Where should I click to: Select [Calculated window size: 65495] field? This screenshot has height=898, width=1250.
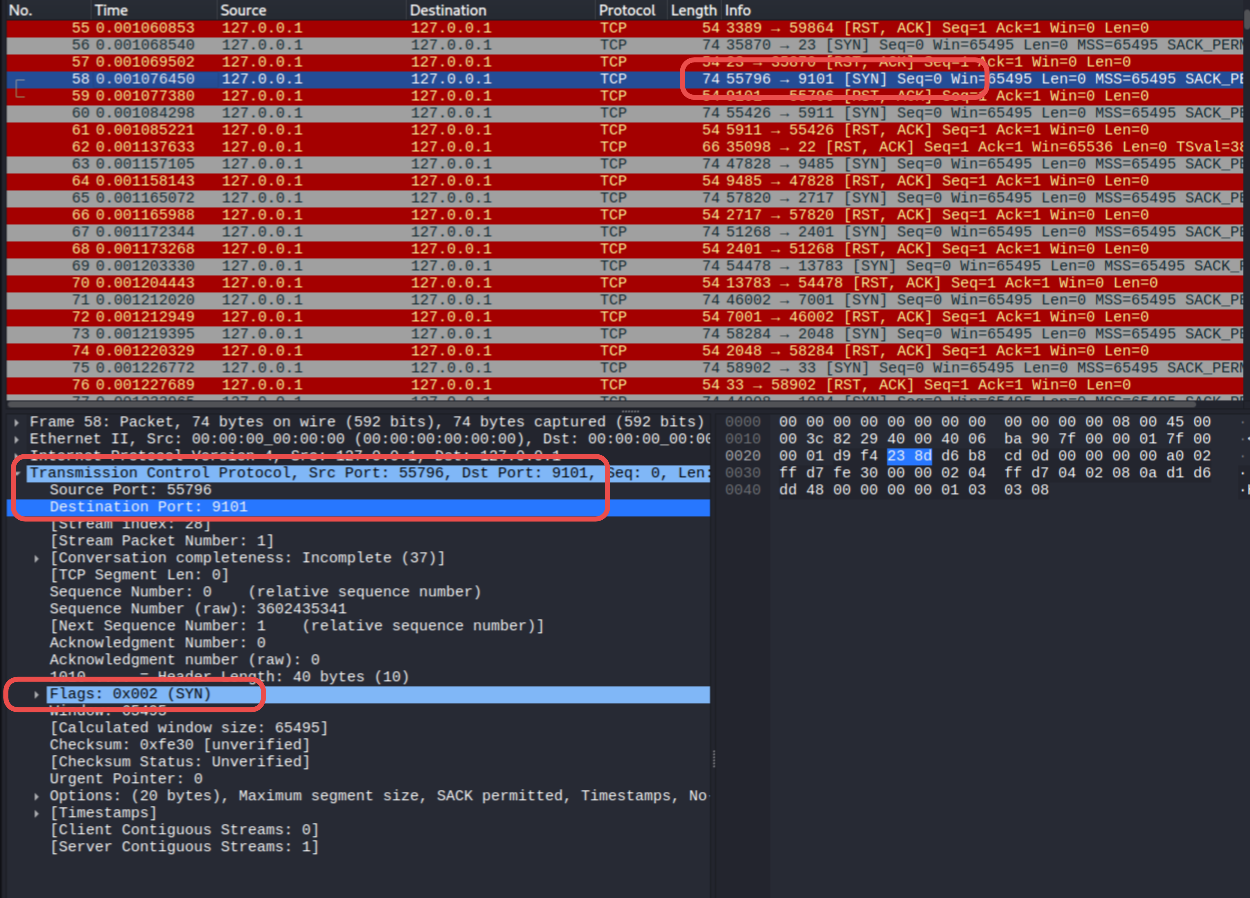(189, 728)
